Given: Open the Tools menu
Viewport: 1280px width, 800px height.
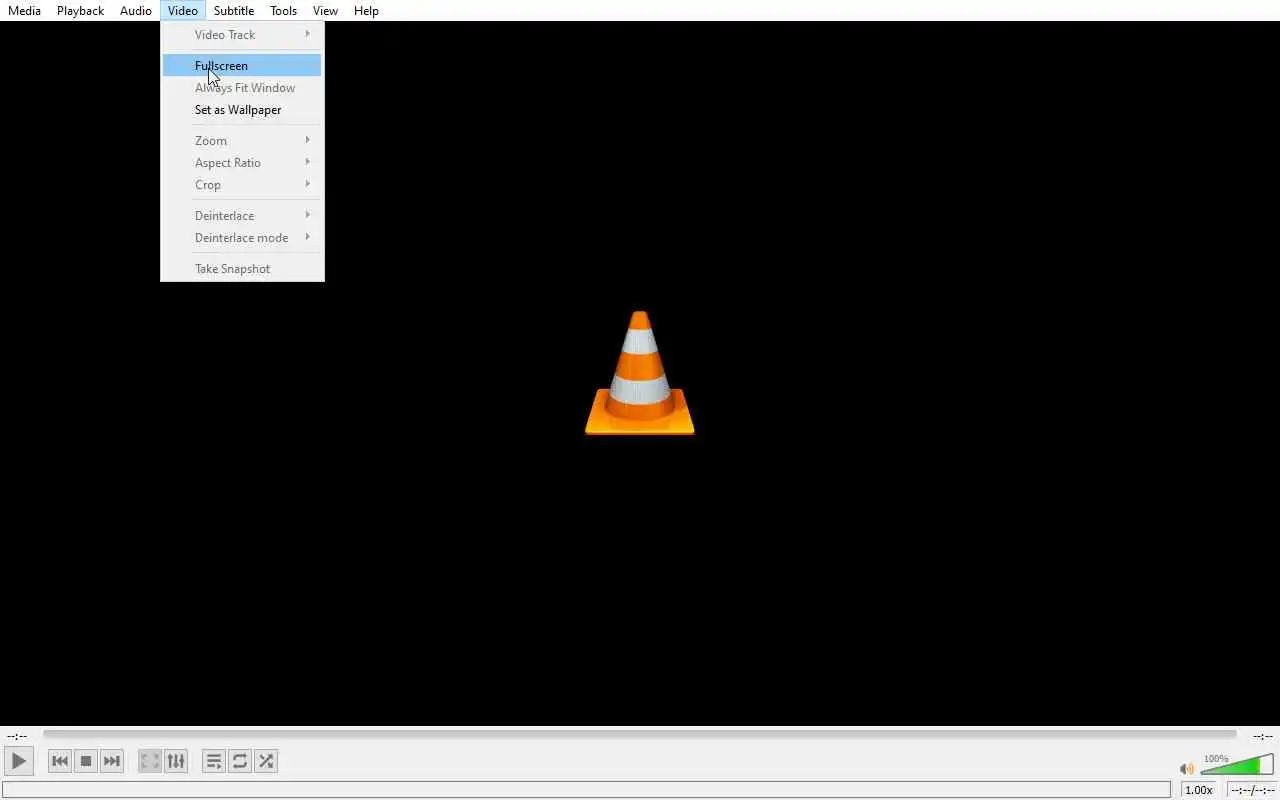Looking at the screenshot, I should coord(284,10).
